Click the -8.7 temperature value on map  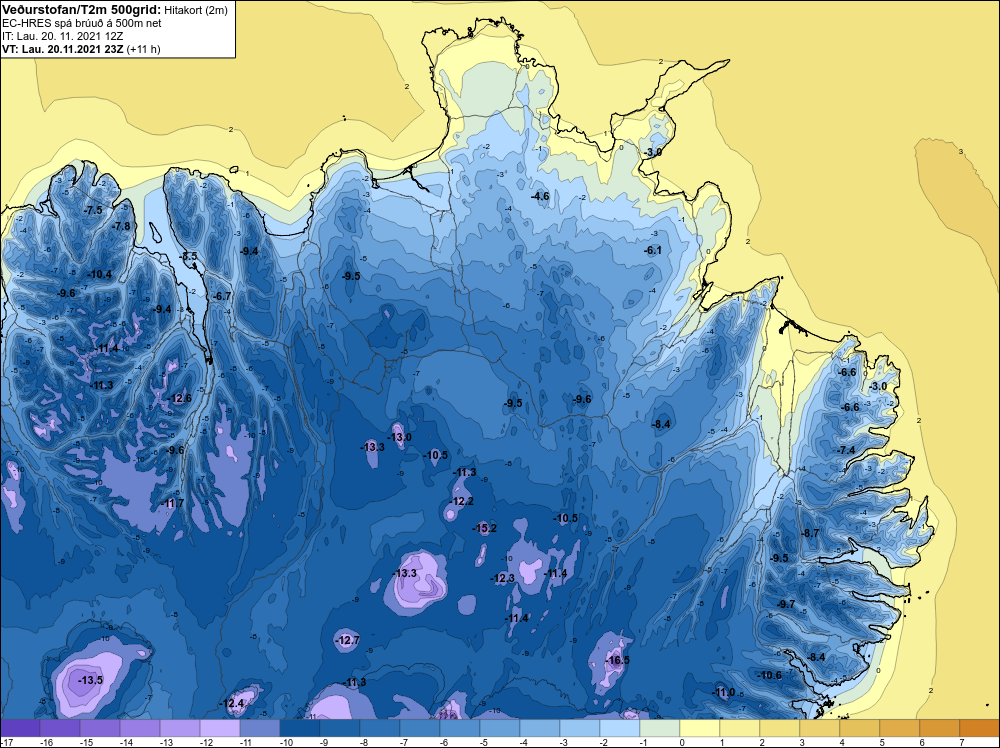tap(810, 534)
